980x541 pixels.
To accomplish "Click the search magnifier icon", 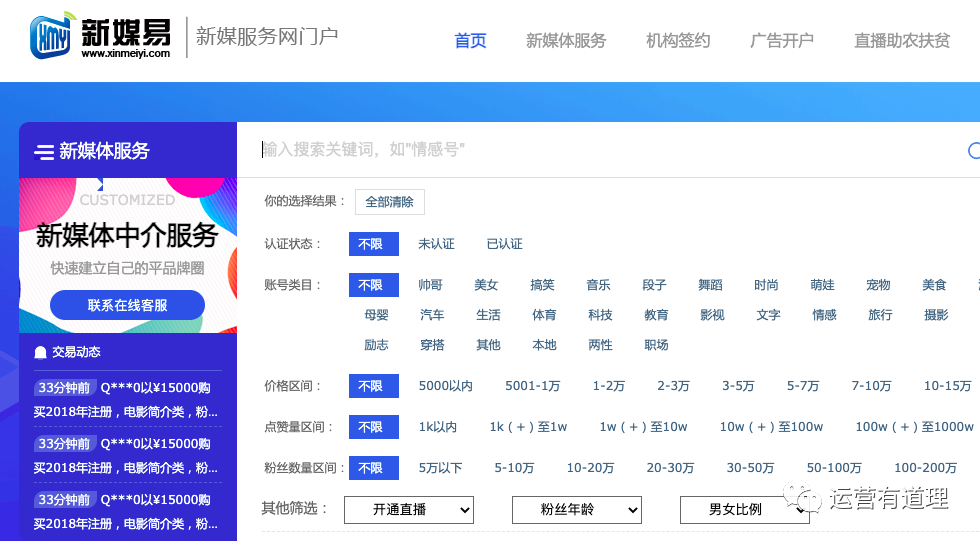I will tap(974, 150).
